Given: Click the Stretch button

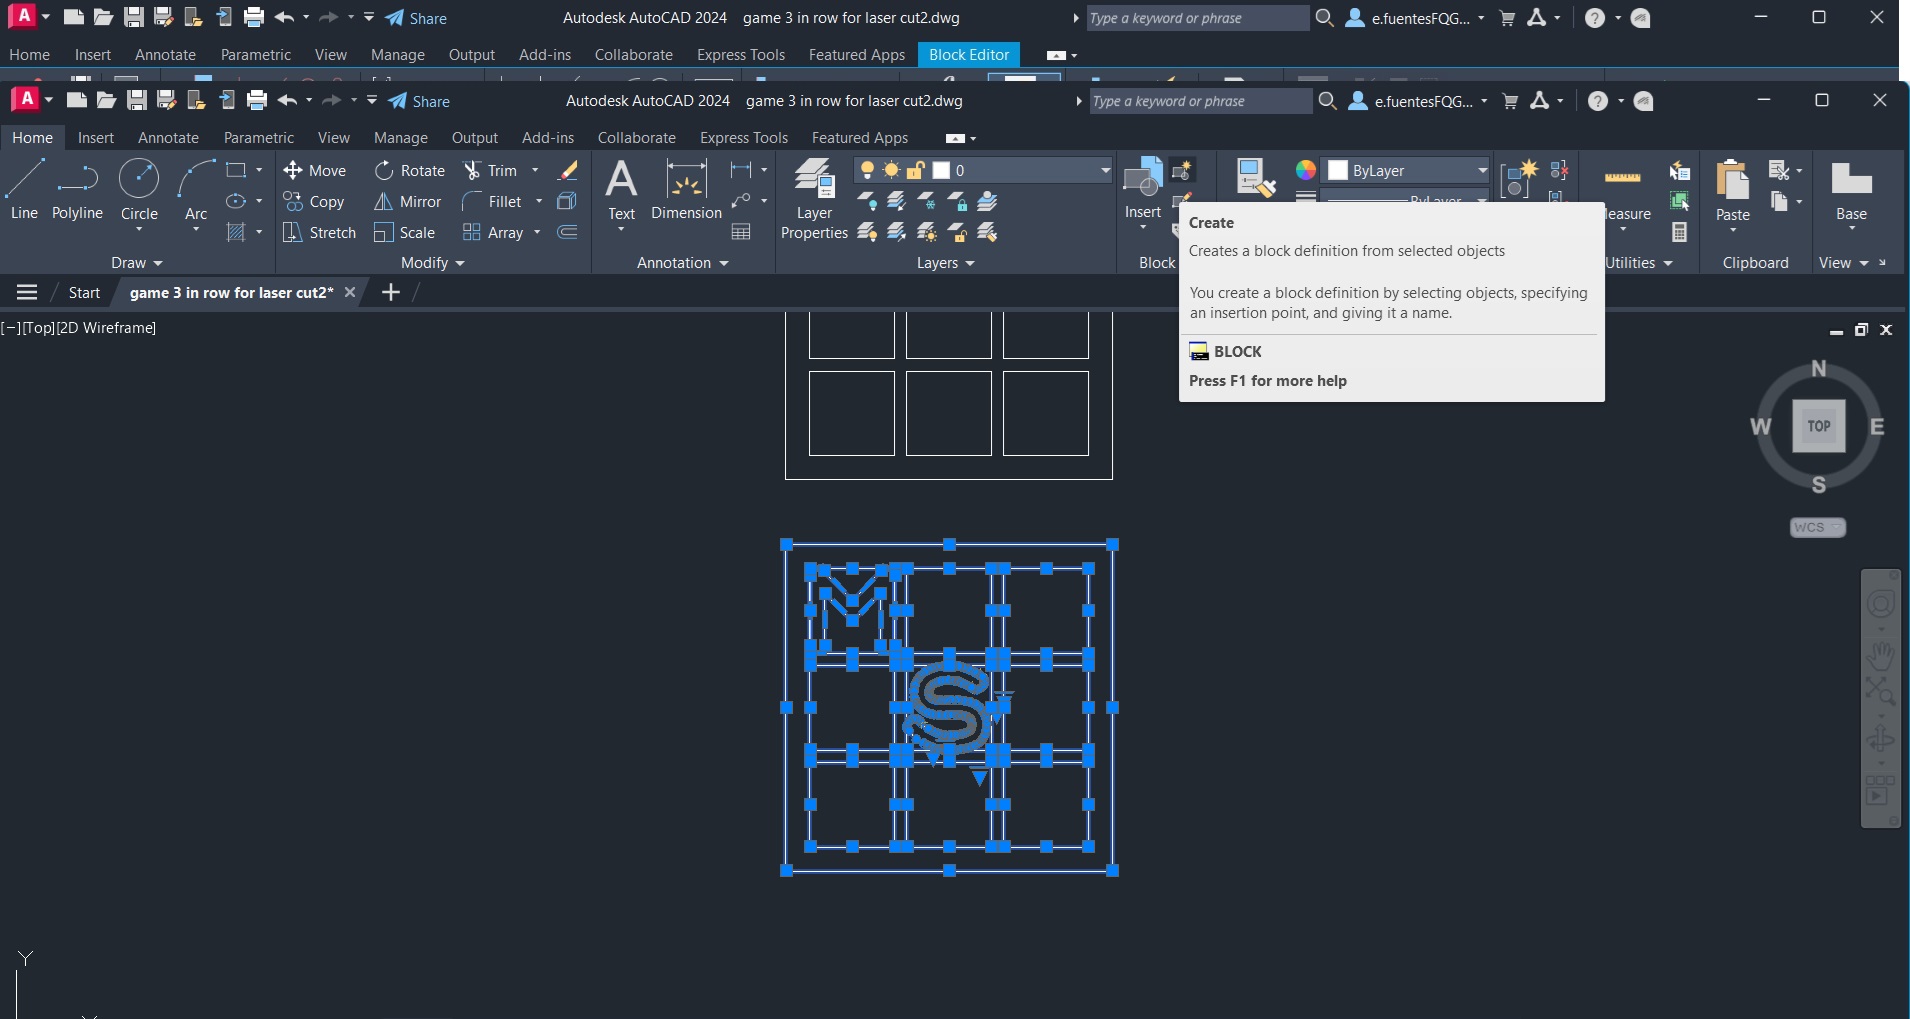Looking at the screenshot, I should [320, 232].
